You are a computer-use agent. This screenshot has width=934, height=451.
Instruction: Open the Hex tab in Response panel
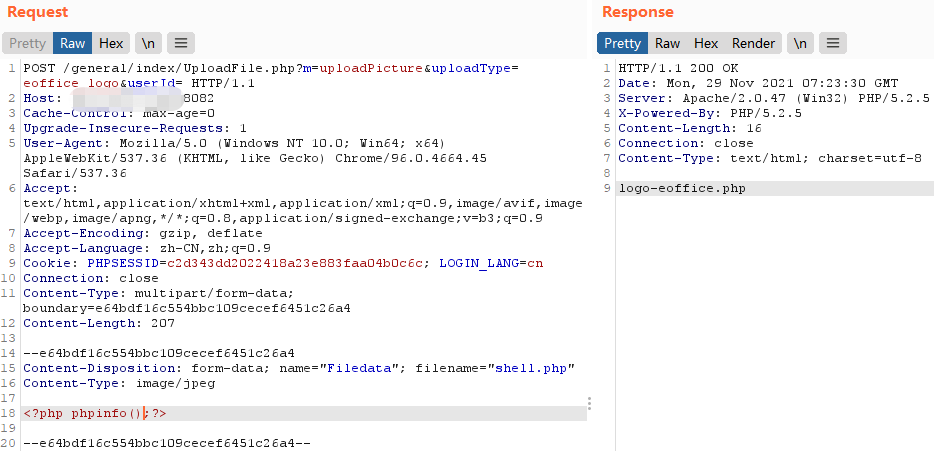tap(706, 43)
